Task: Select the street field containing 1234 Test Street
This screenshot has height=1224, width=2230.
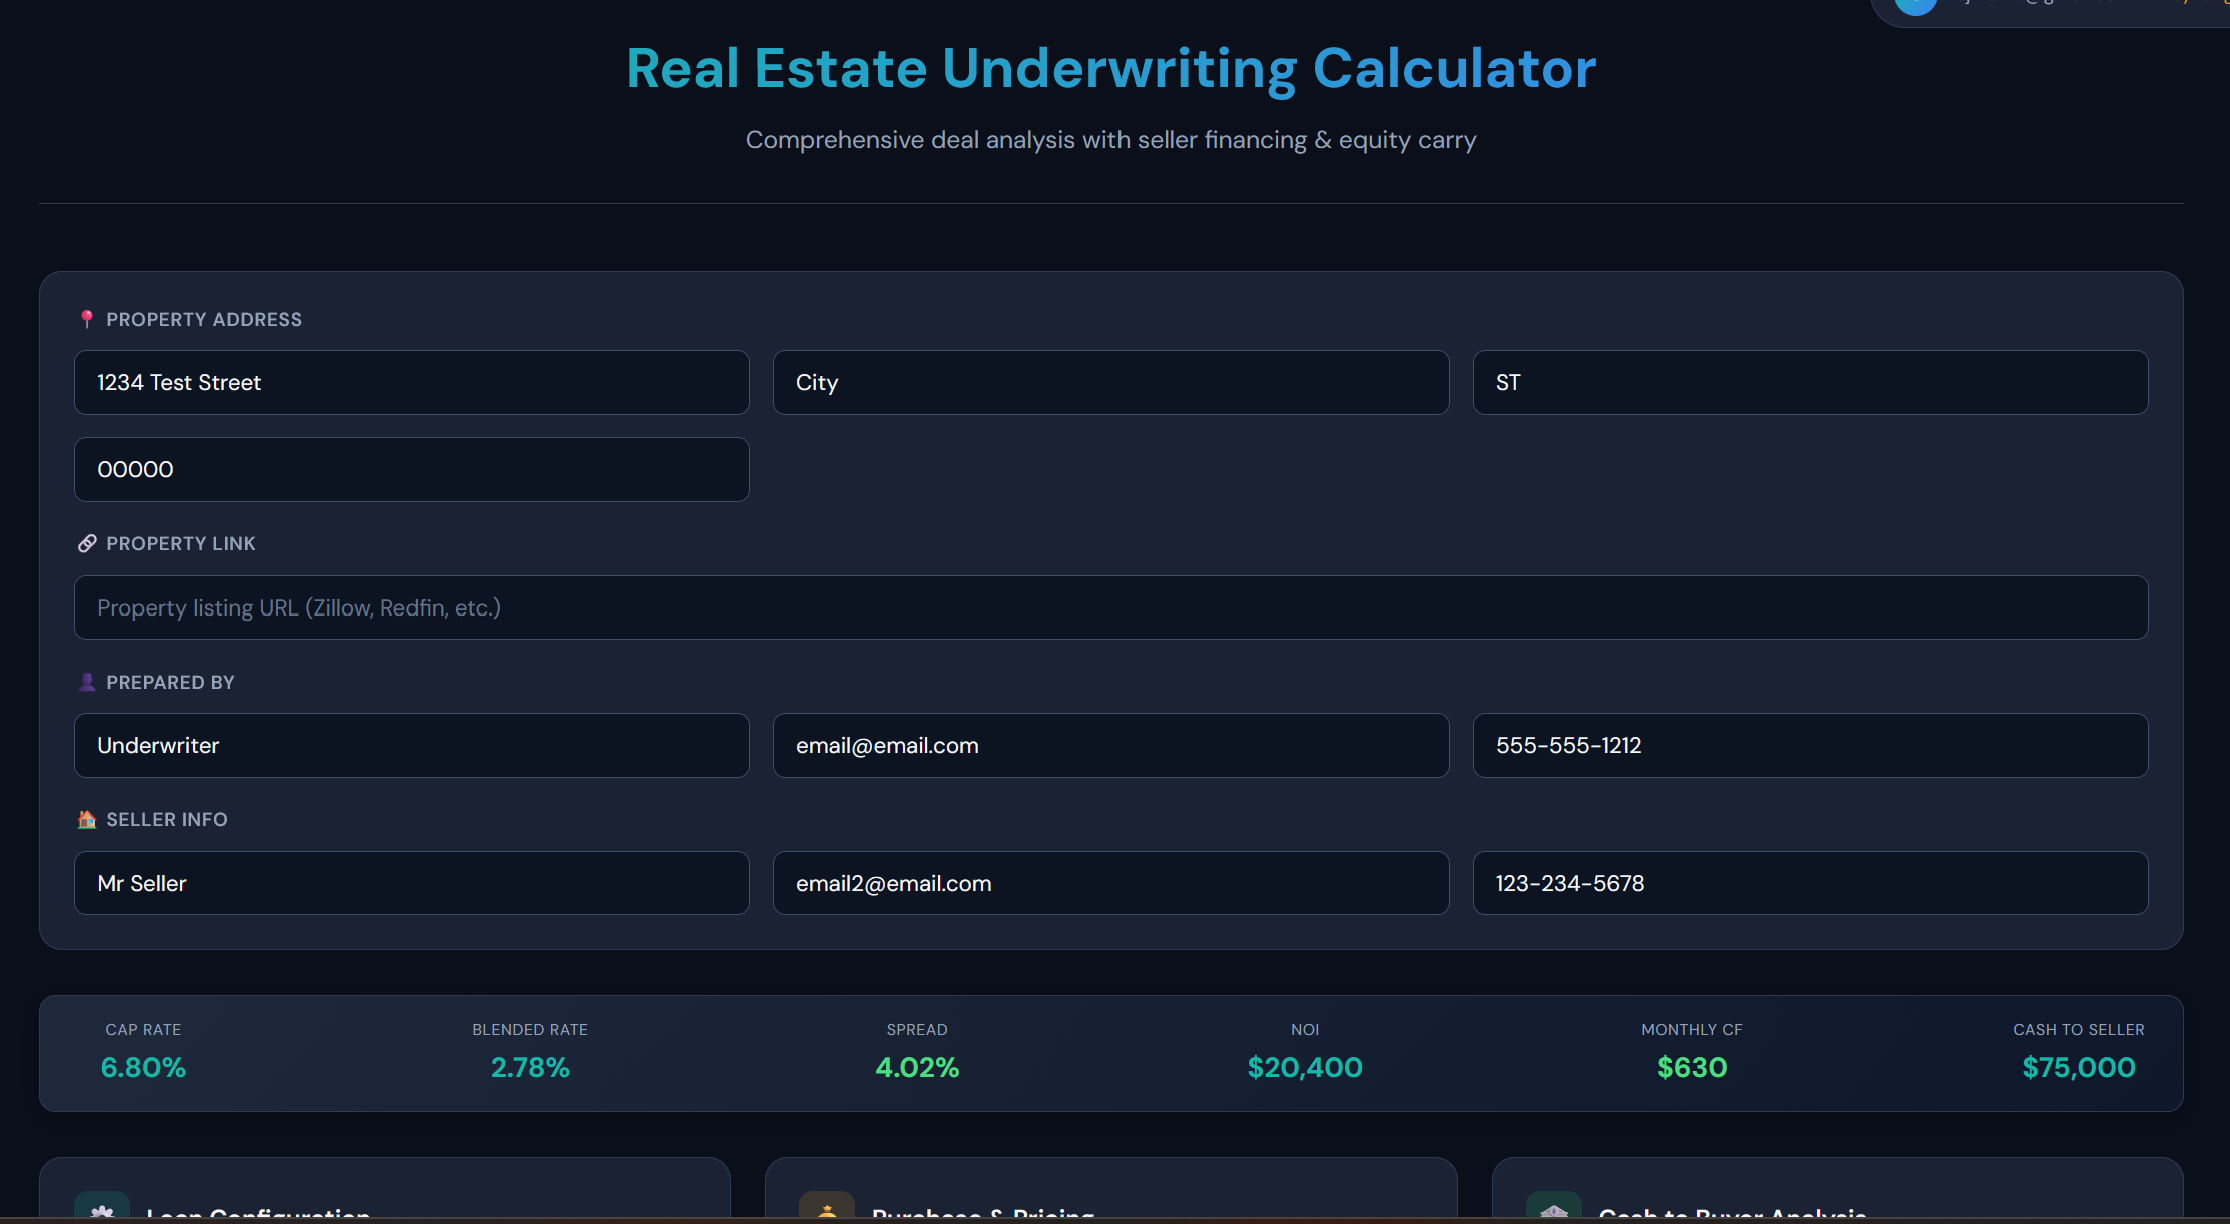Action: click(x=411, y=382)
